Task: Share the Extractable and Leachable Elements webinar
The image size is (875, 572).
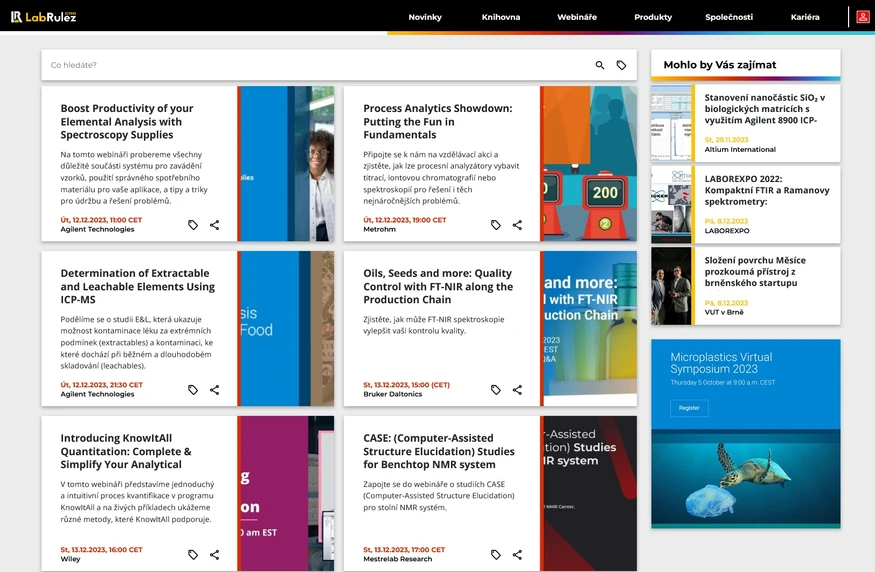Action: click(214, 390)
